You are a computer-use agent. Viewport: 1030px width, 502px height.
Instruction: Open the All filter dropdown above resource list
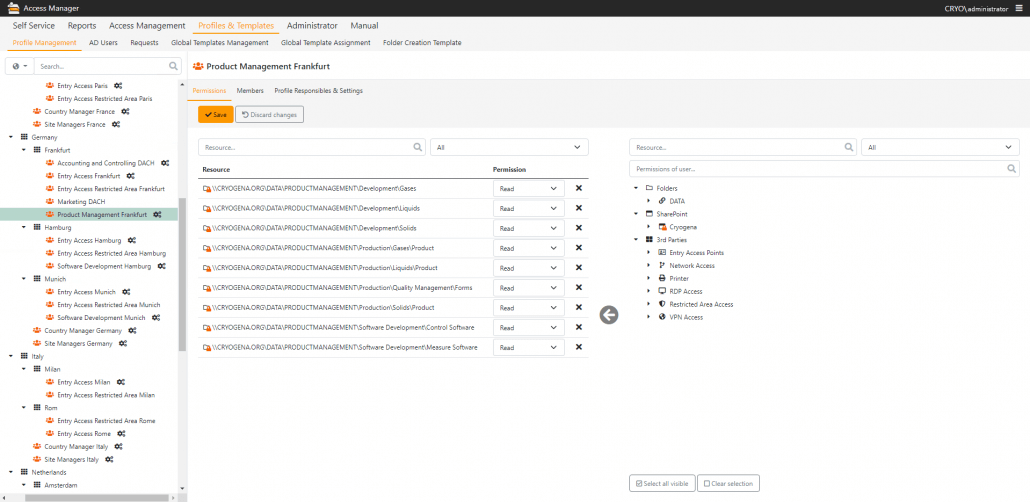pyautogui.click(x=509, y=147)
